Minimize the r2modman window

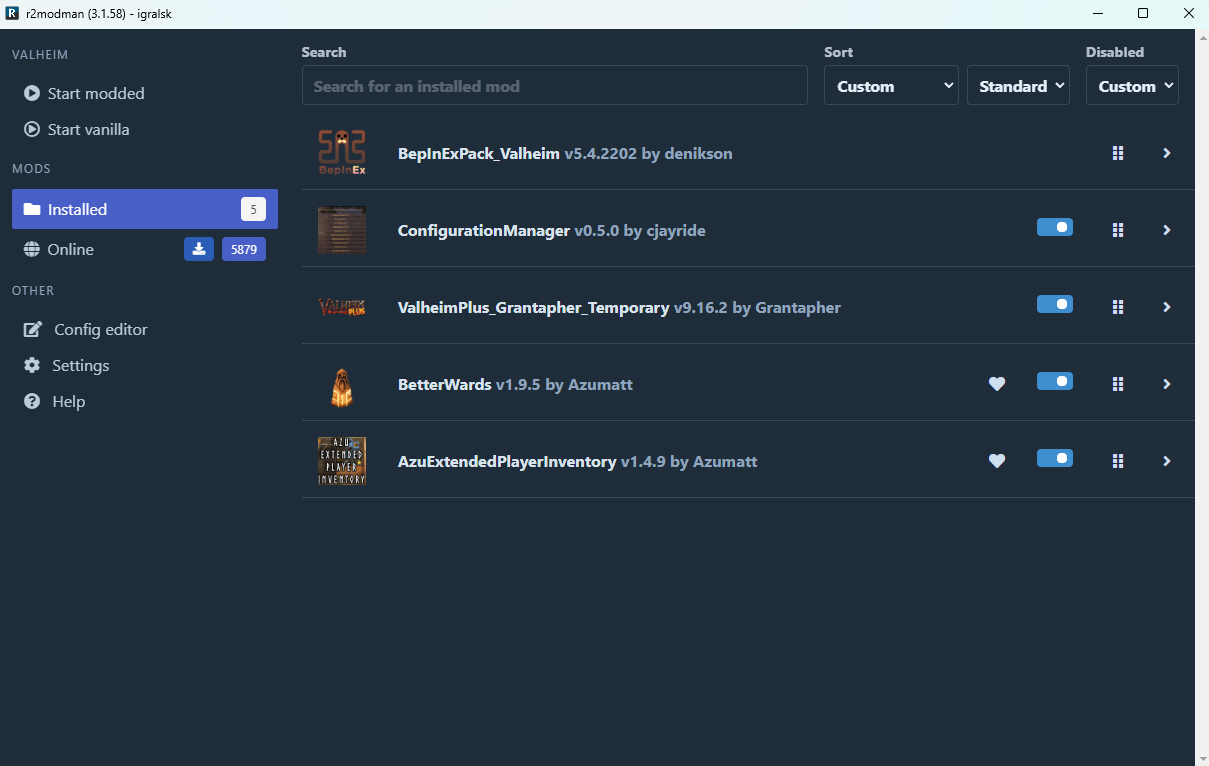(1097, 14)
